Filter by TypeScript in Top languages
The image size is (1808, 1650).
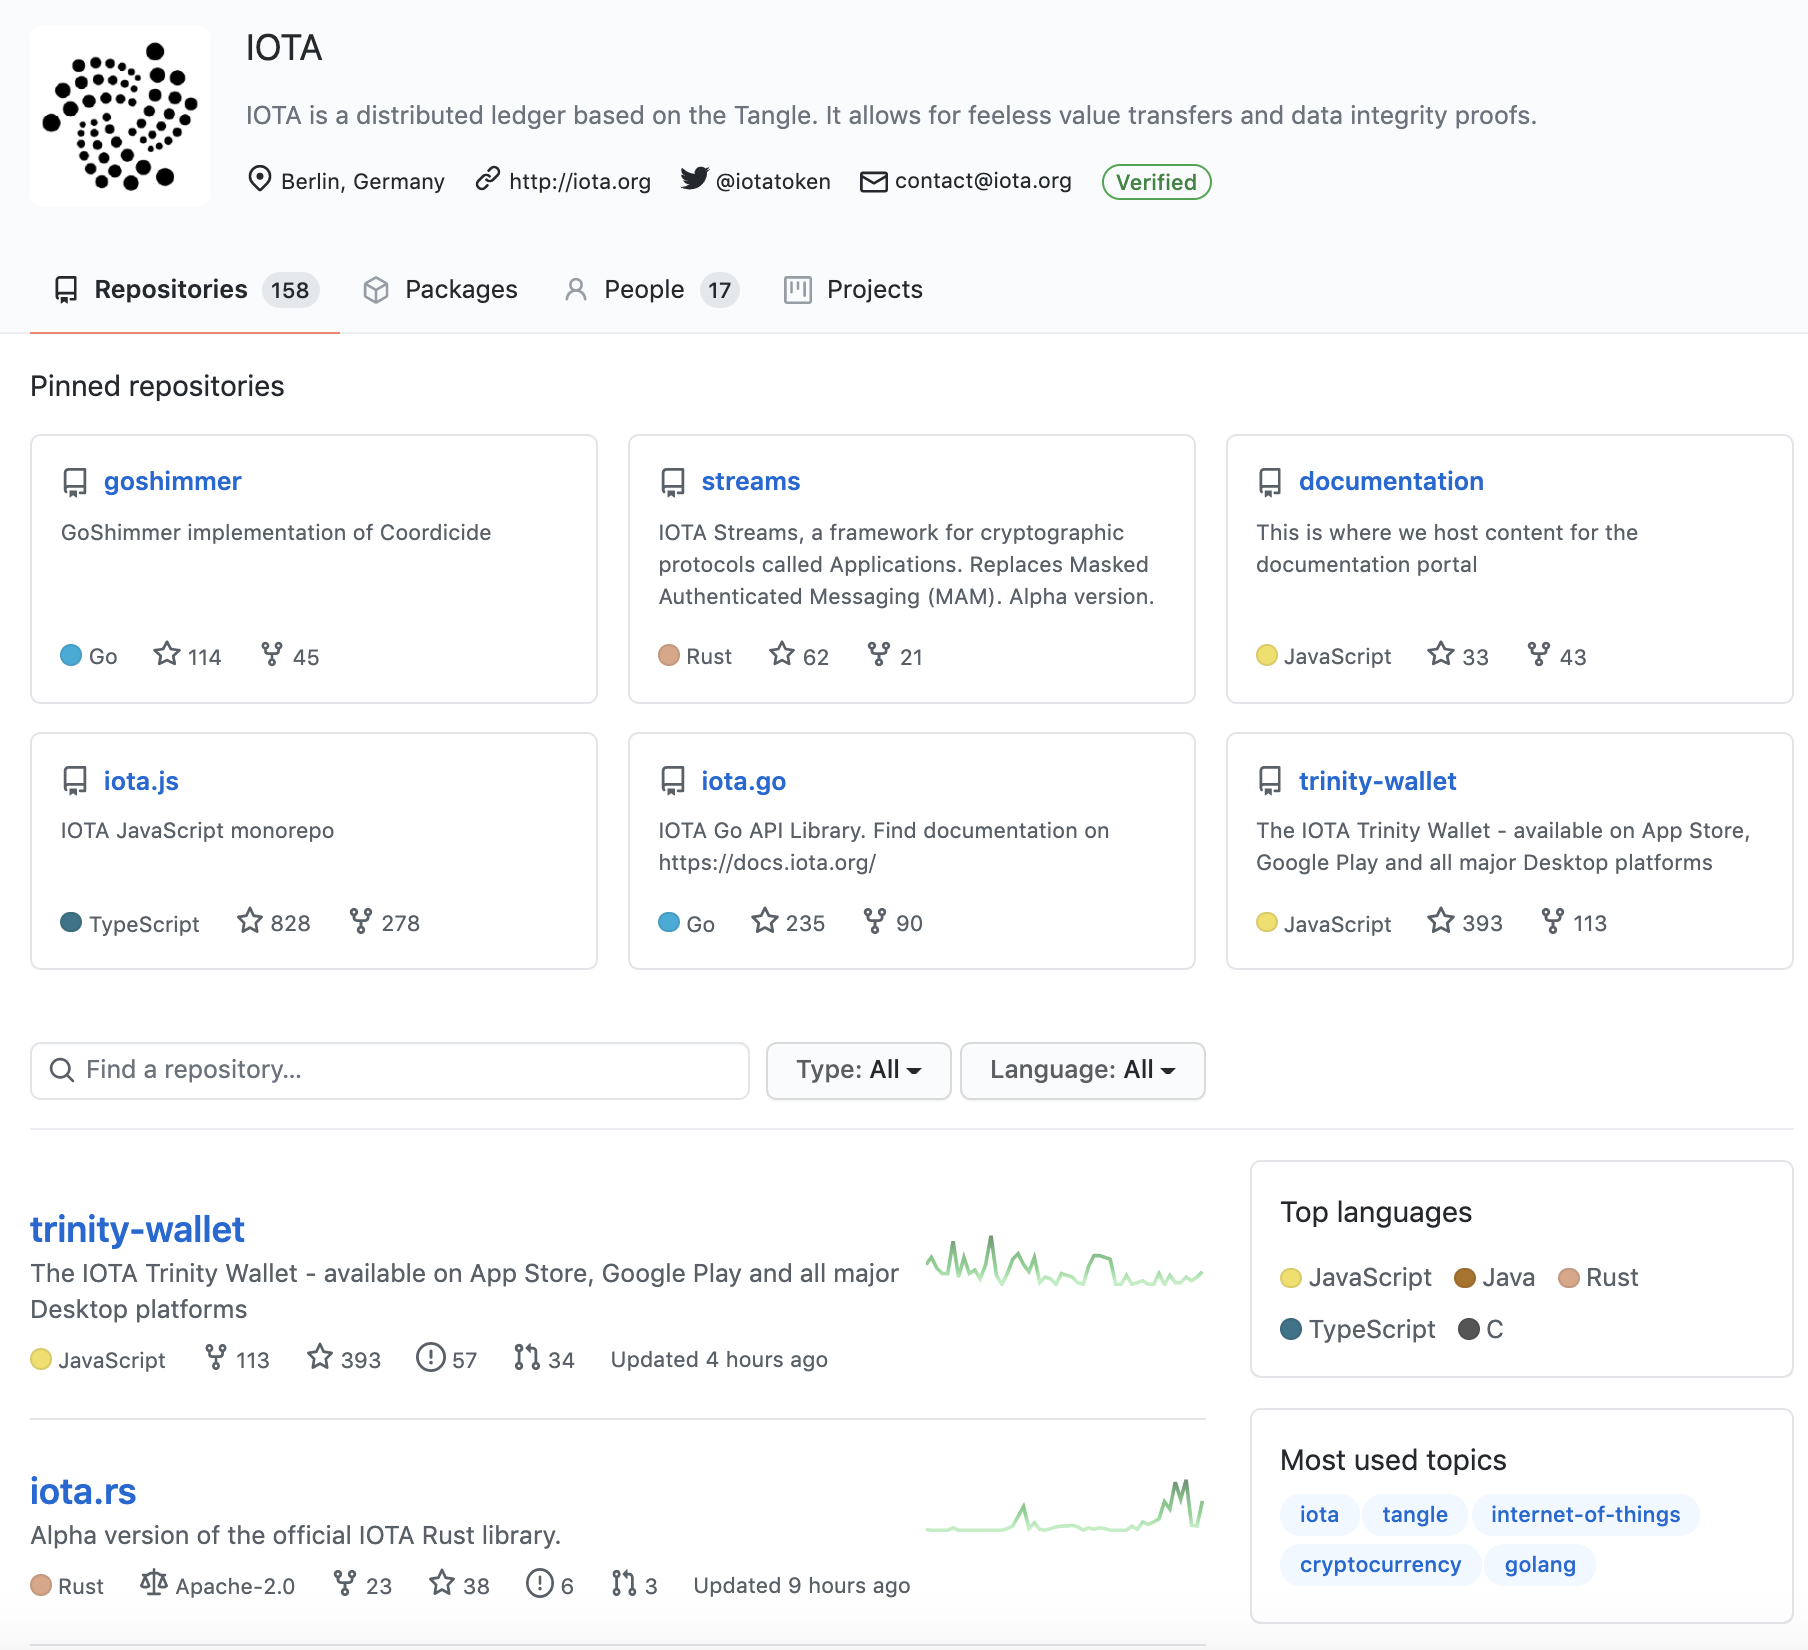[x=1358, y=1329]
